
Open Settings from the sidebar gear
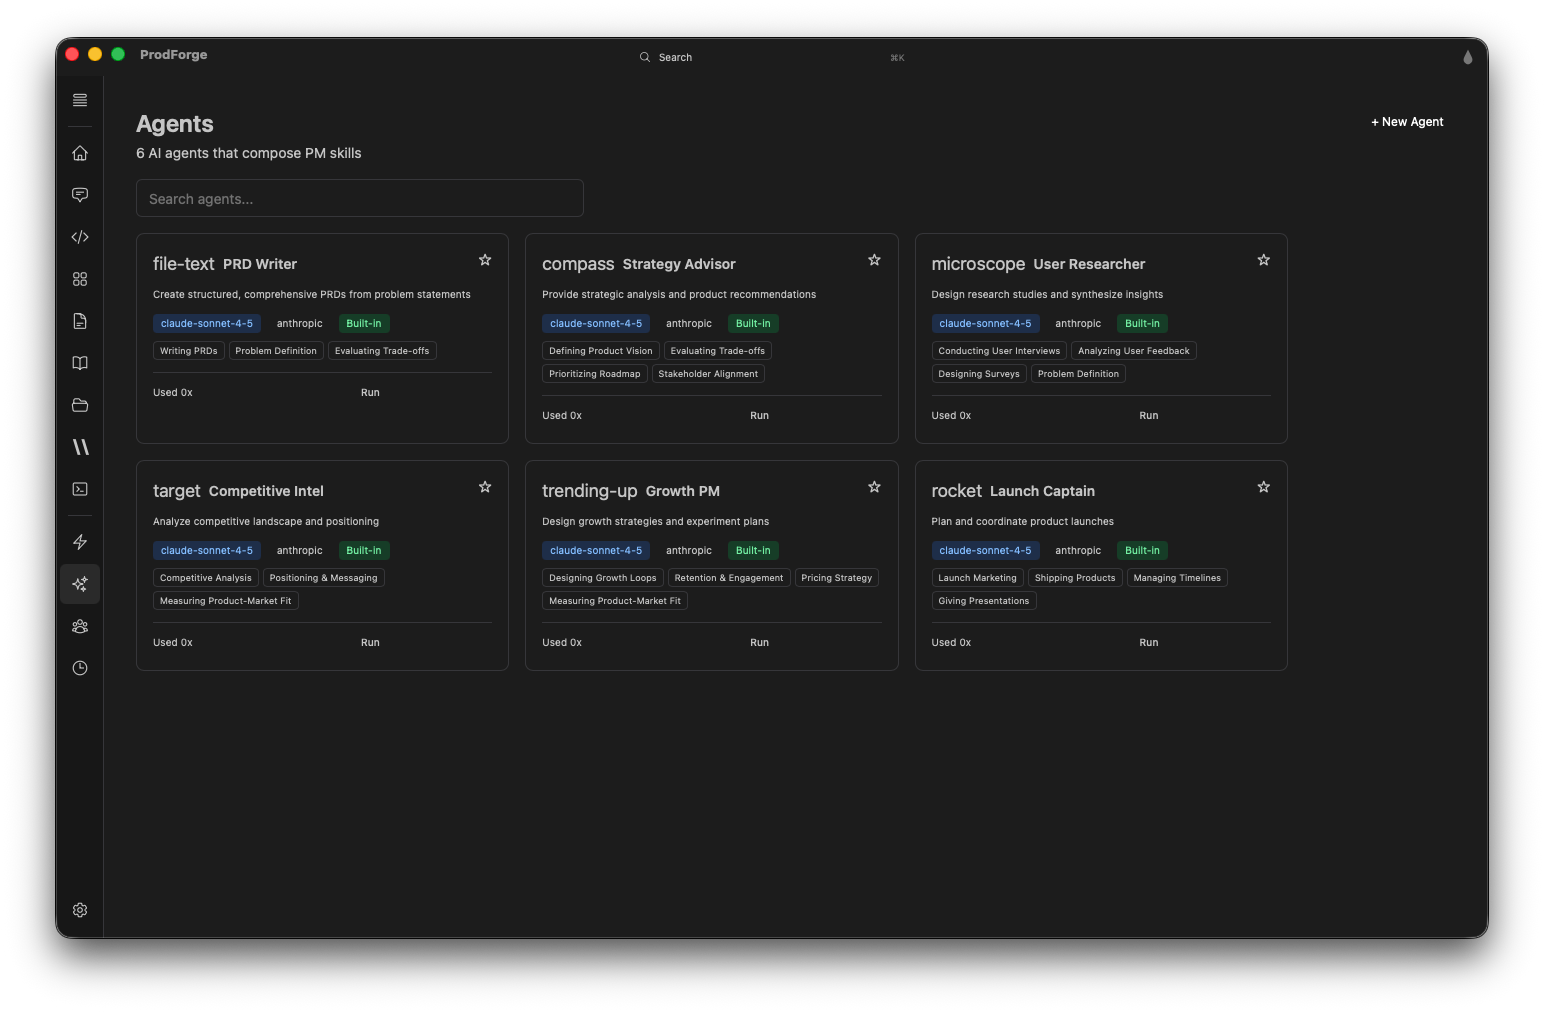pyautogui.click(x=80, y=910)
